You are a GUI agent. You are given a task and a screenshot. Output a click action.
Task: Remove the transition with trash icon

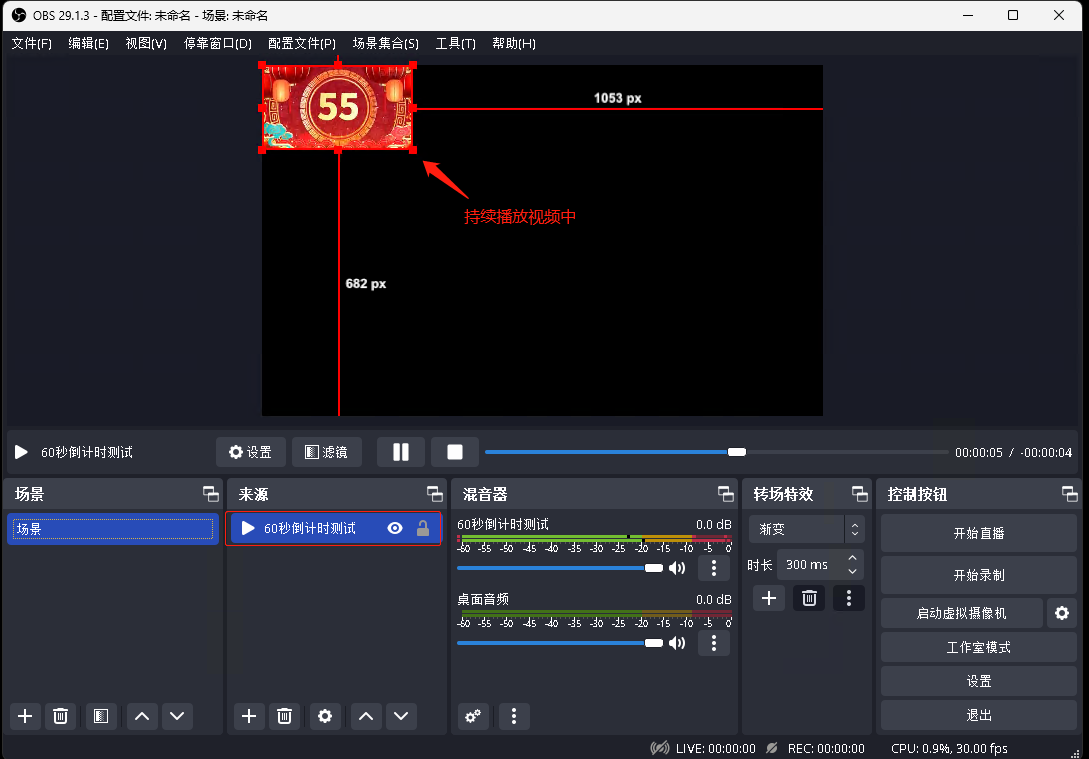809,598
